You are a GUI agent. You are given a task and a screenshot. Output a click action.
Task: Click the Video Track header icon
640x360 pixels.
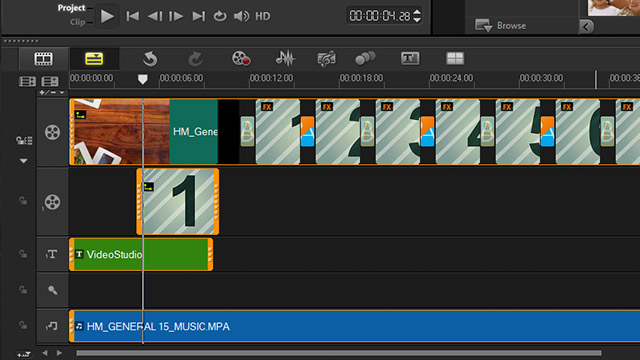[x=52, y=132]
